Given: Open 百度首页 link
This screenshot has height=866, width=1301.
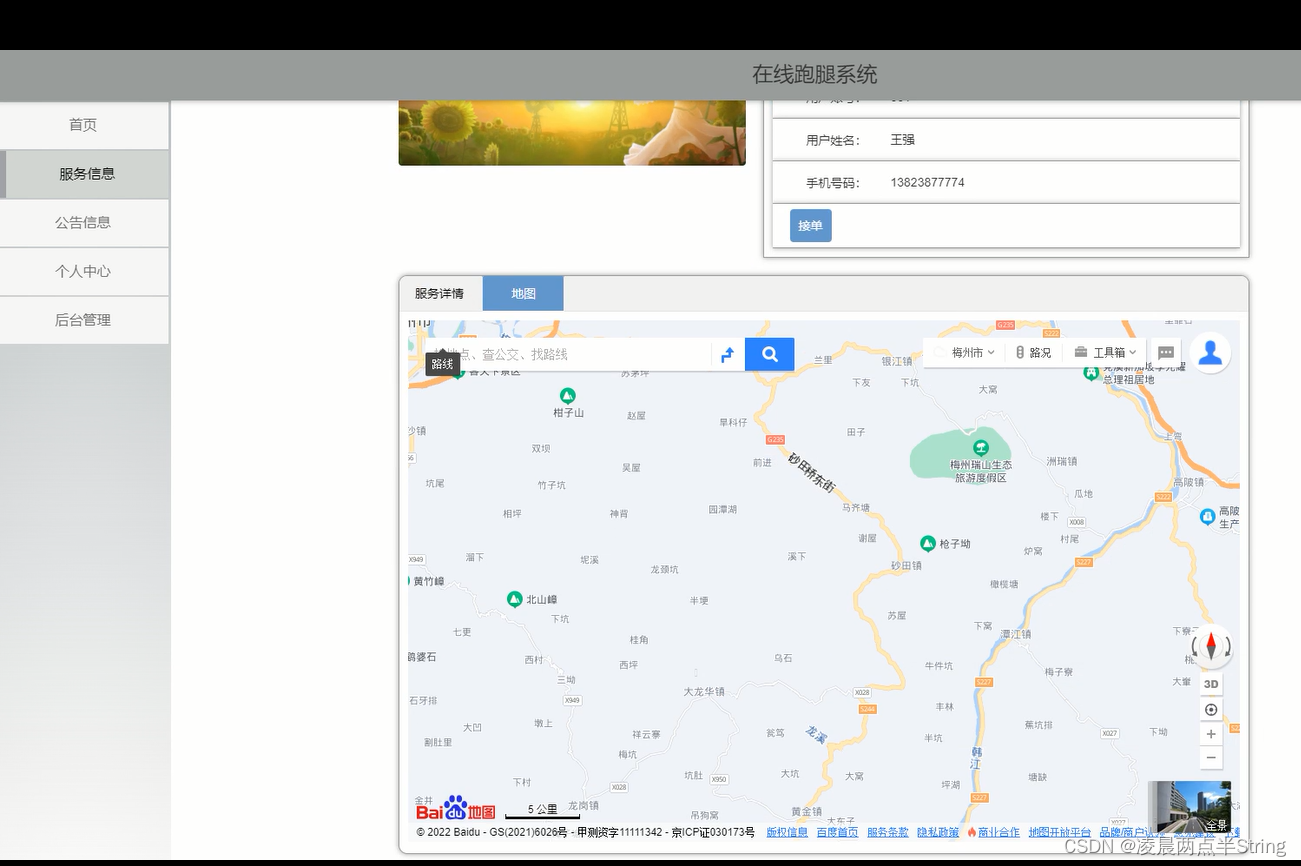Looking at the screenshot, I should [x=837, y=832].
